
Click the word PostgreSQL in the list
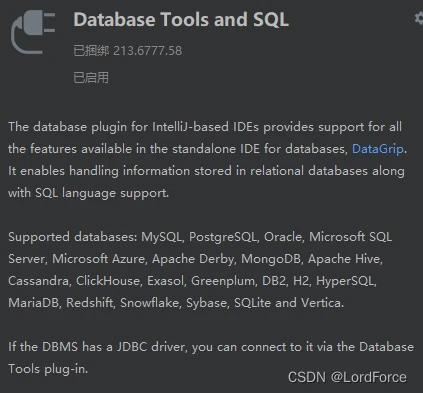pyautogui.click(x=223, y=237)
